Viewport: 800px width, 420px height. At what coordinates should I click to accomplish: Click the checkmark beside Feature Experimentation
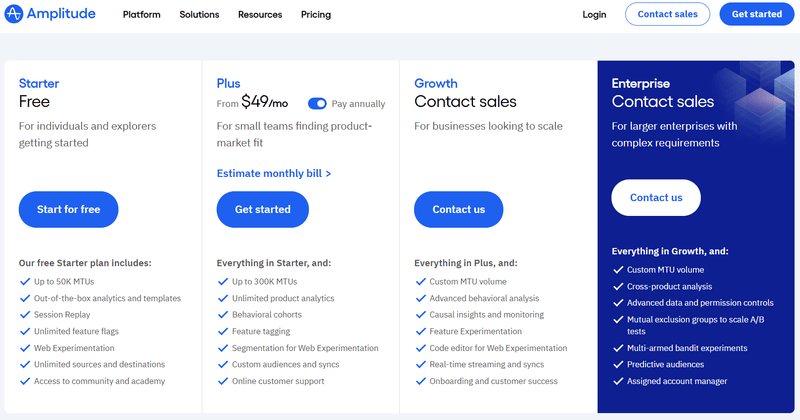pyautogui.click(x=419, y=332)
